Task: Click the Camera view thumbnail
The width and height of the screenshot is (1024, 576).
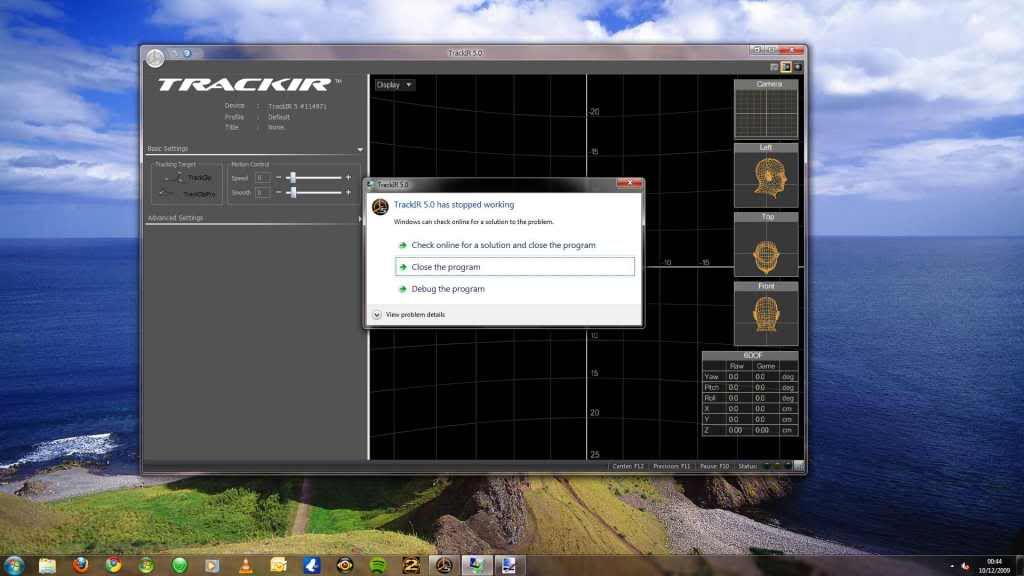Action: (766, 110)
